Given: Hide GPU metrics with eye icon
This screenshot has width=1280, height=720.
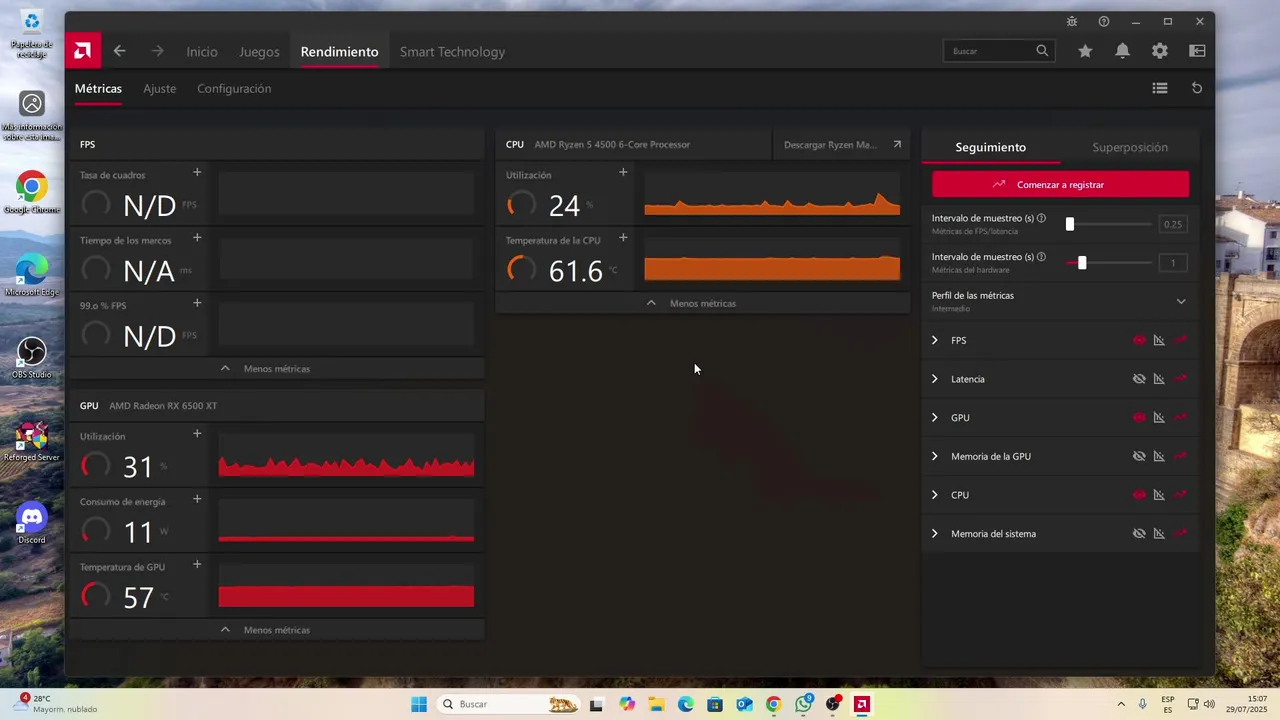Looking at the screenshot, I should pos(1139,417).
